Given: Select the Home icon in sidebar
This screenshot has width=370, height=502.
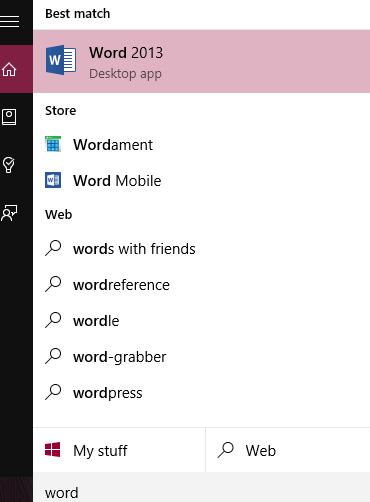Looking at the screenshot, I should 9,69.
